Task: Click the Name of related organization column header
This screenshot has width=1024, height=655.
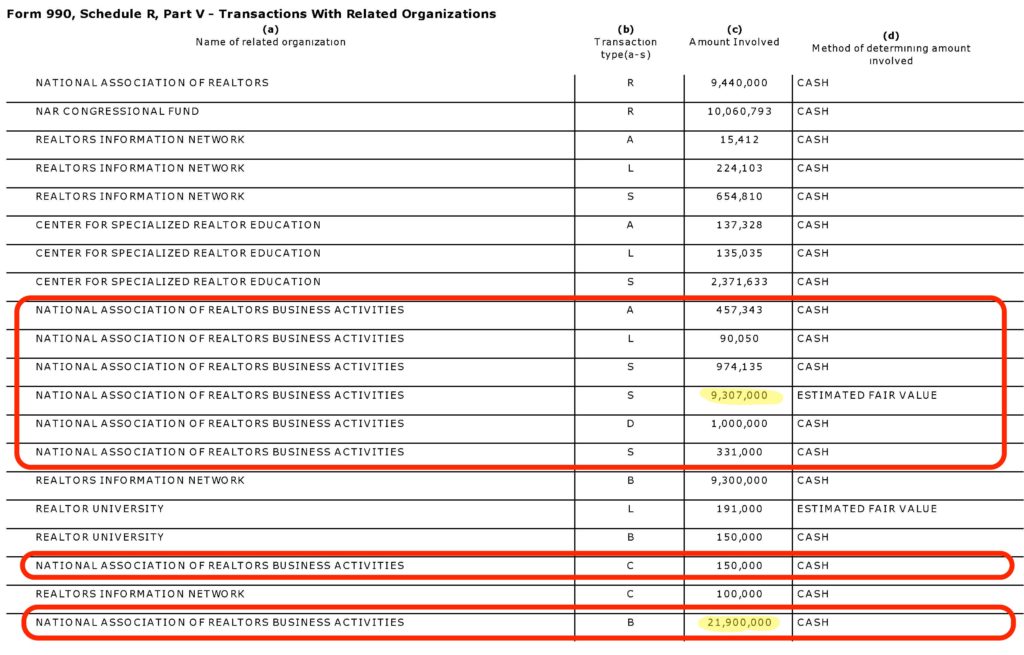Action: (270, 42)
